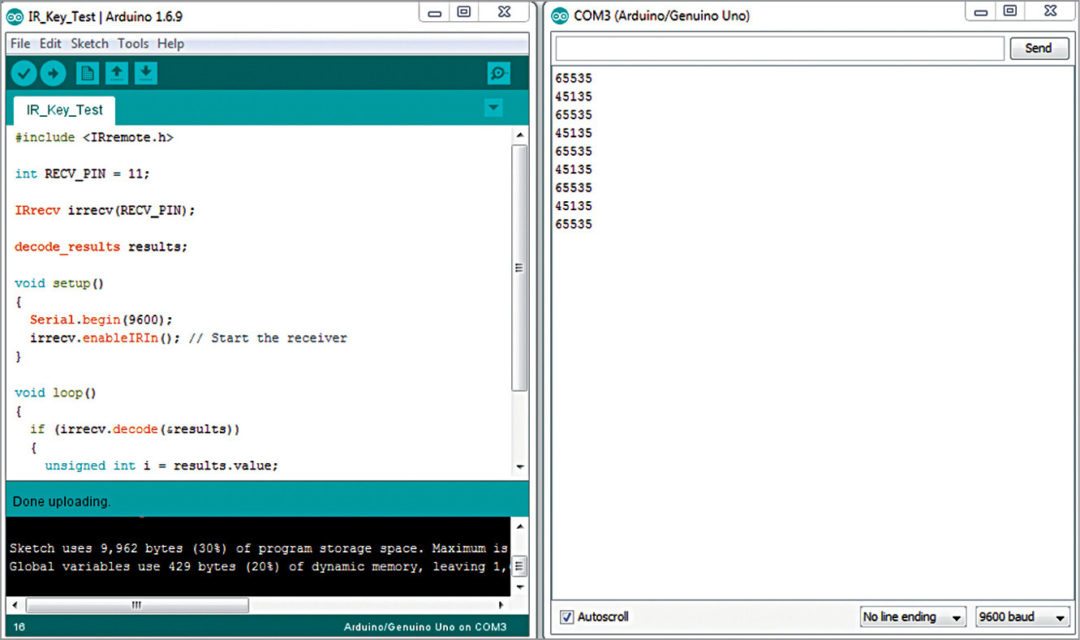Open the tab options dropdown arrow
1080x640 pixels.
(x=492, y=107)
